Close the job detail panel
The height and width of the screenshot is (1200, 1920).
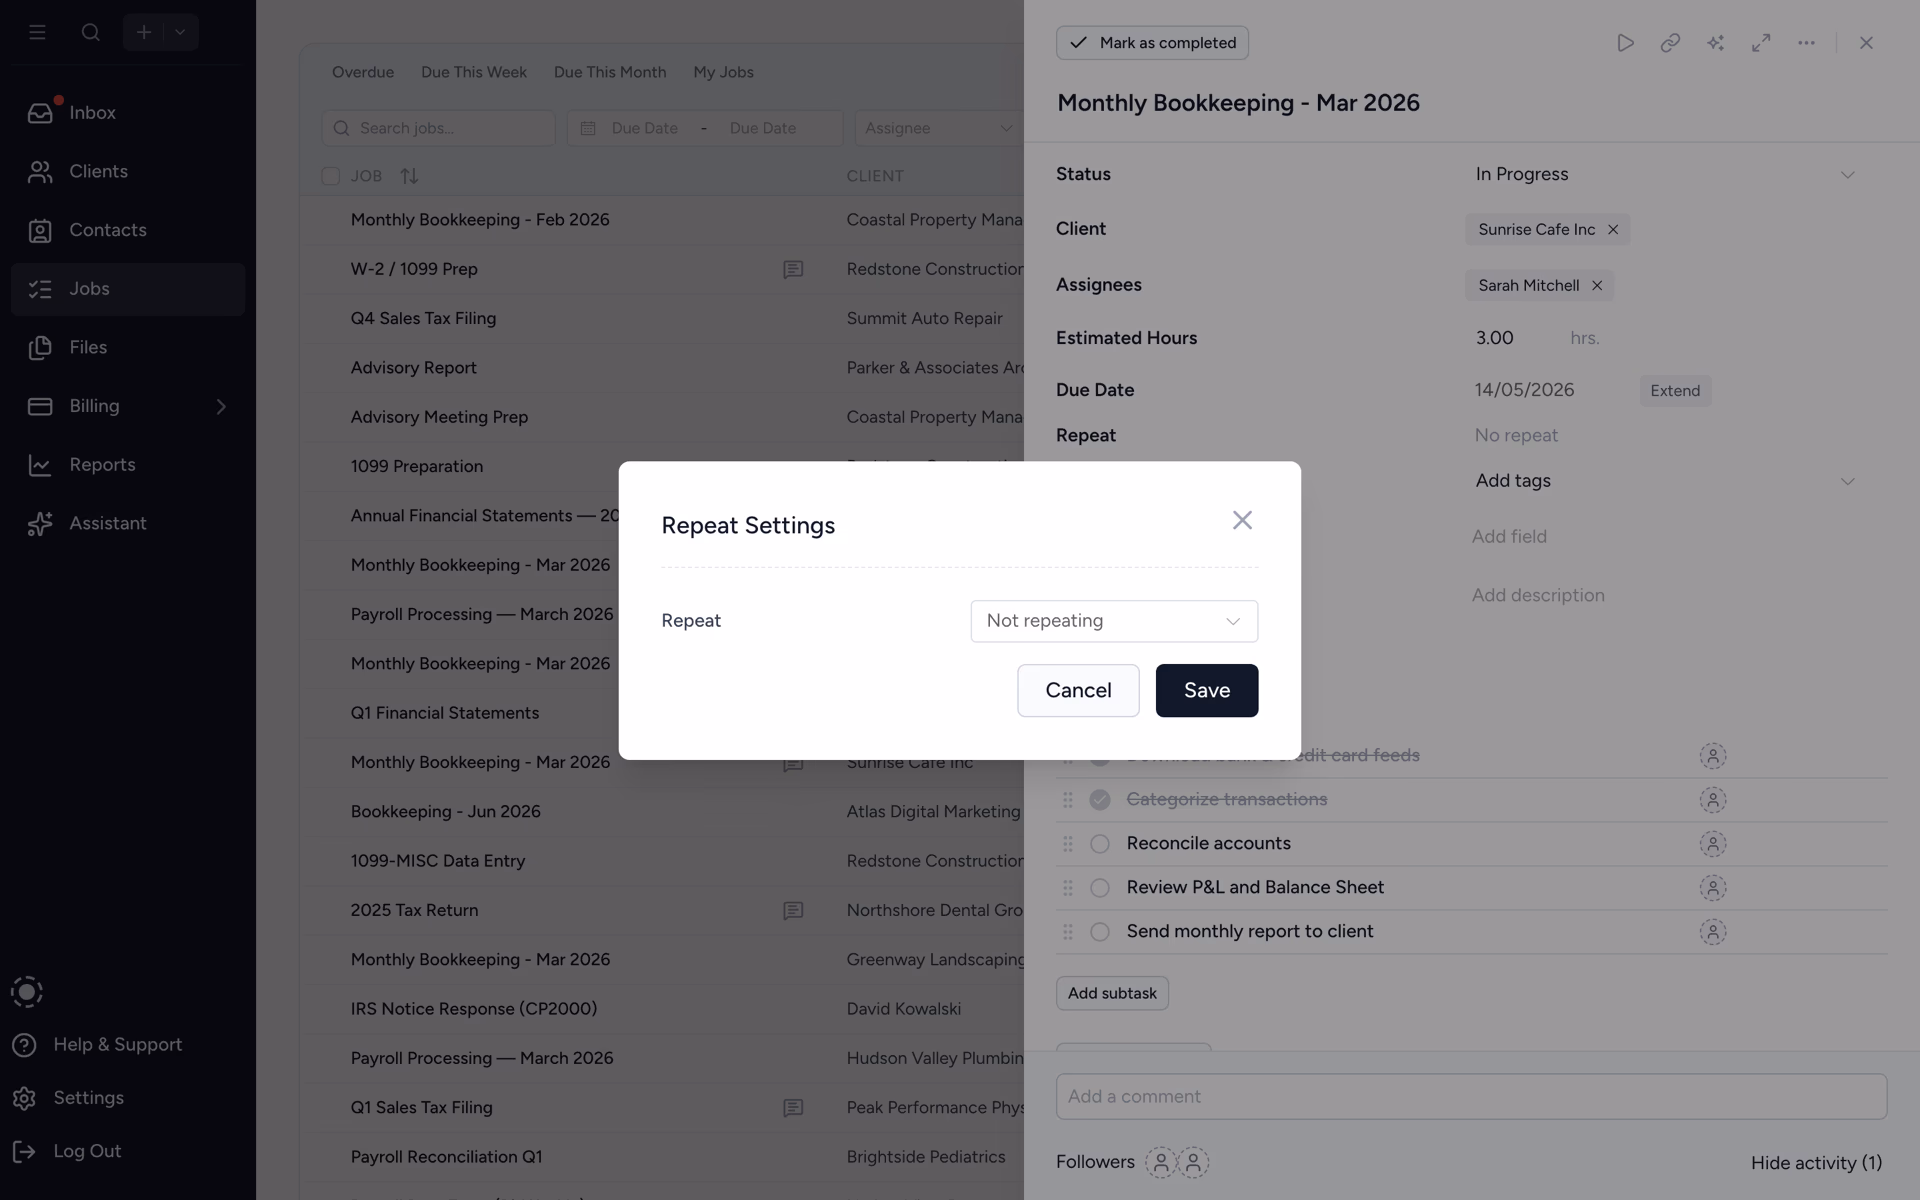point(1866,43)
